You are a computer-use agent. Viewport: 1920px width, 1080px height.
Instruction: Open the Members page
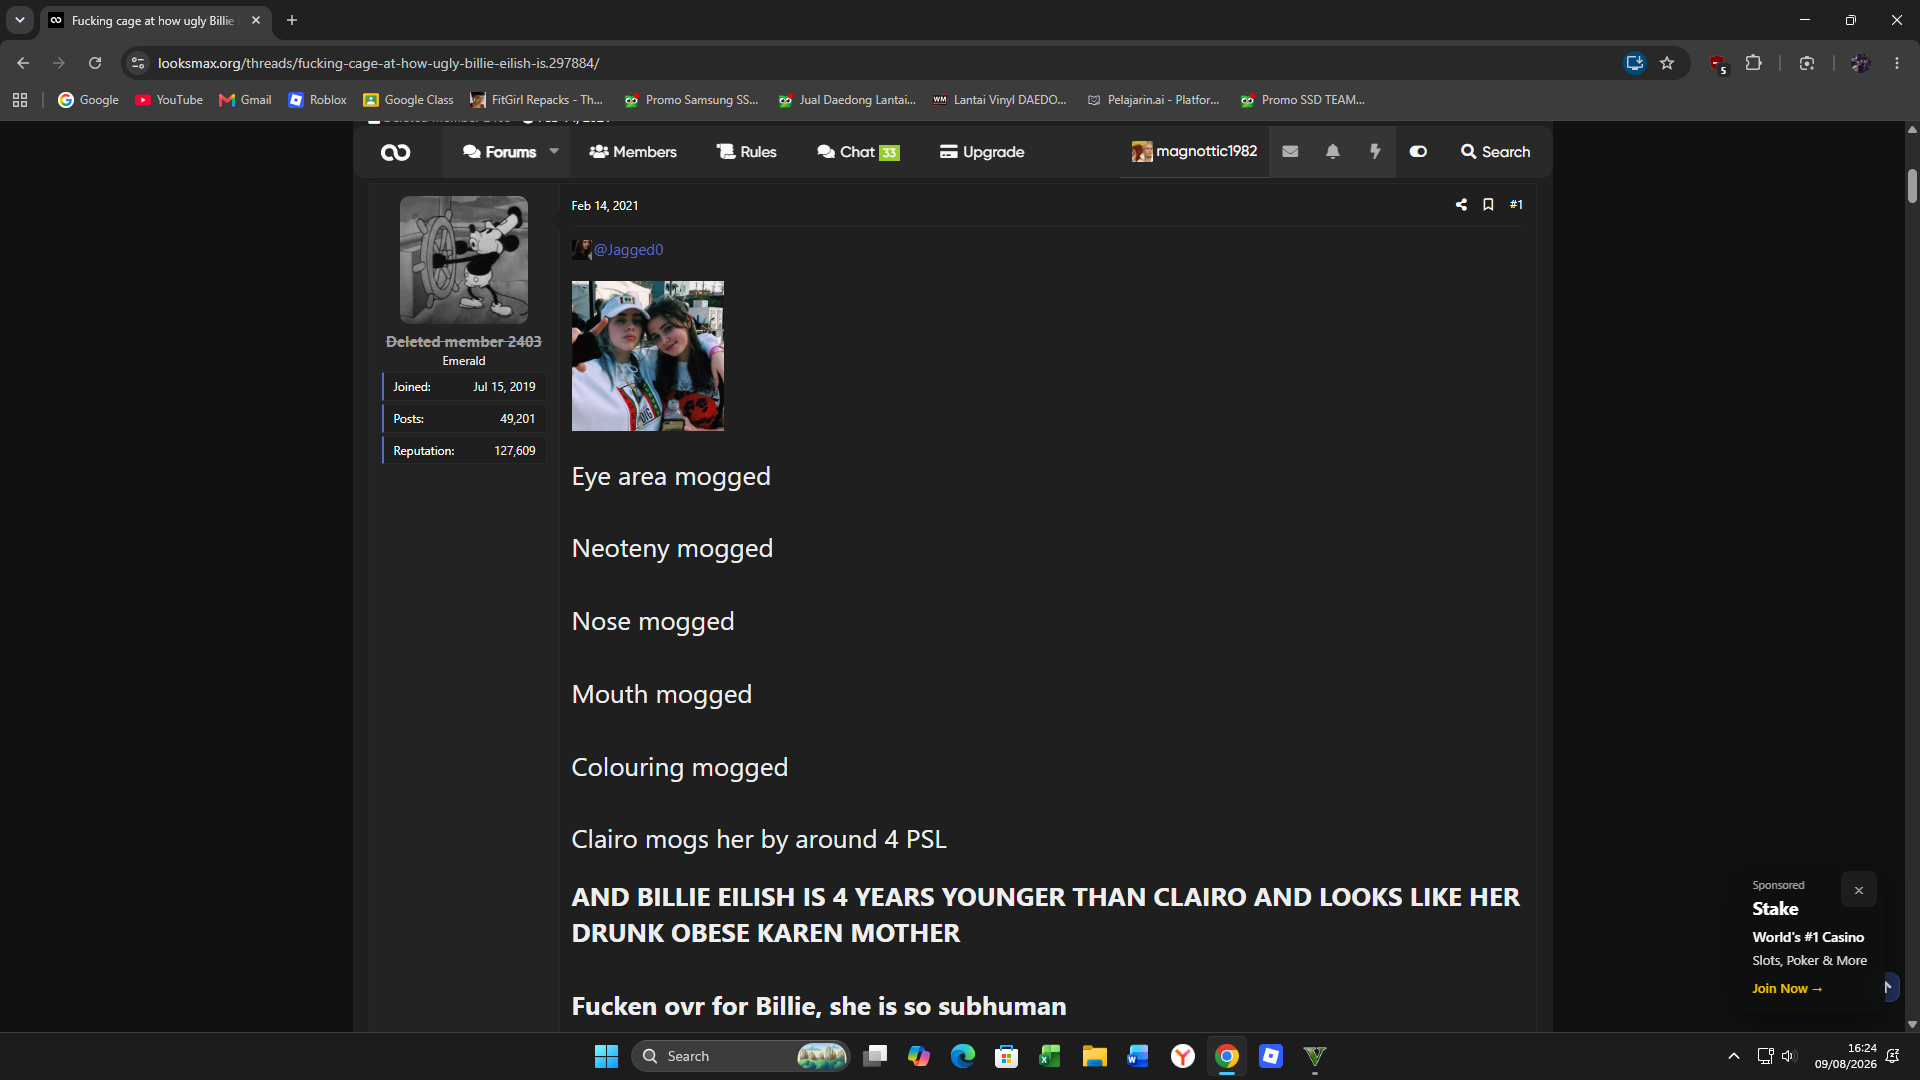pyautogui.click(x=633, y=152)
